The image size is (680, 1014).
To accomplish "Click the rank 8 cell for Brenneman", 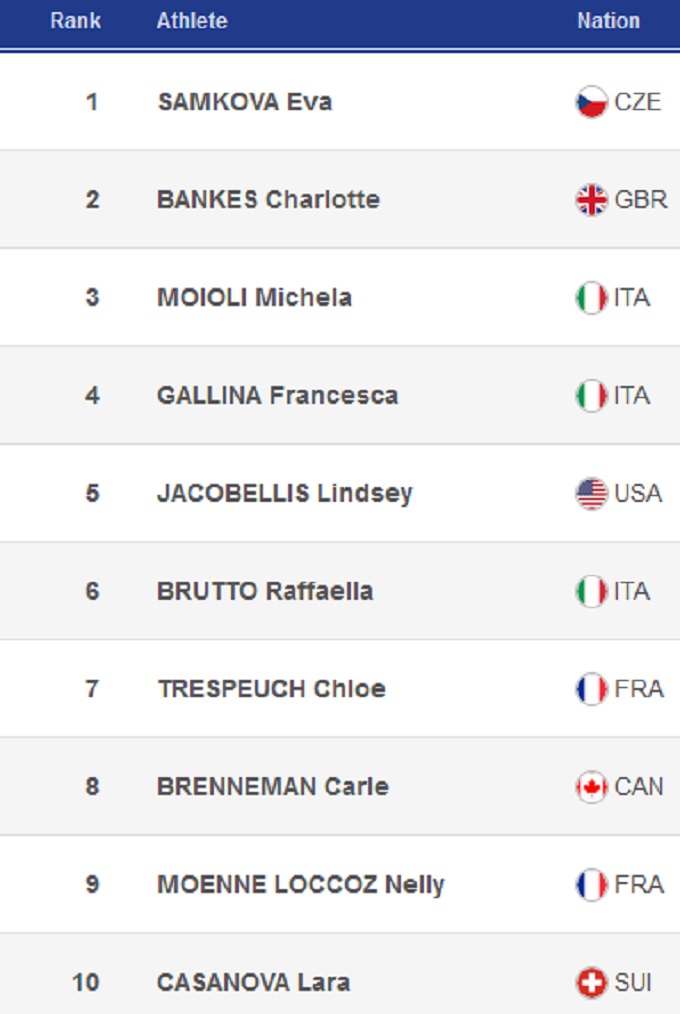I will tap(92, 787).
